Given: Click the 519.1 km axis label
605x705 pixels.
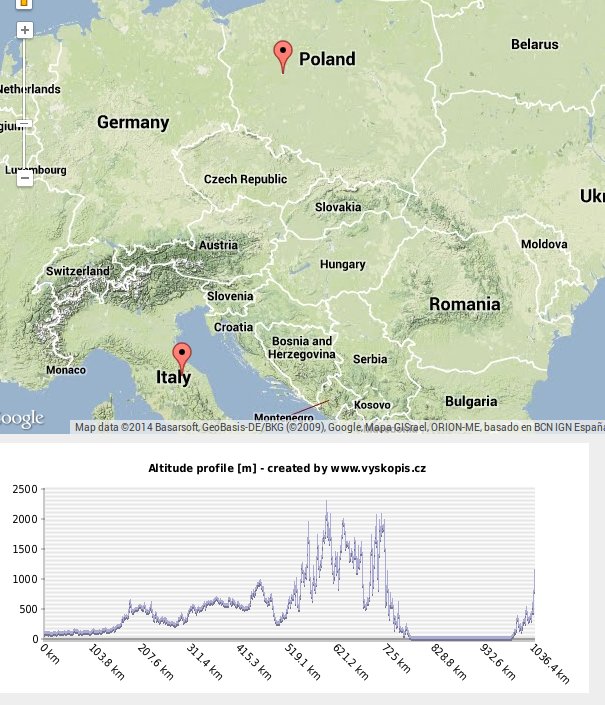Looking at the screenshot, I should [302, 662].
